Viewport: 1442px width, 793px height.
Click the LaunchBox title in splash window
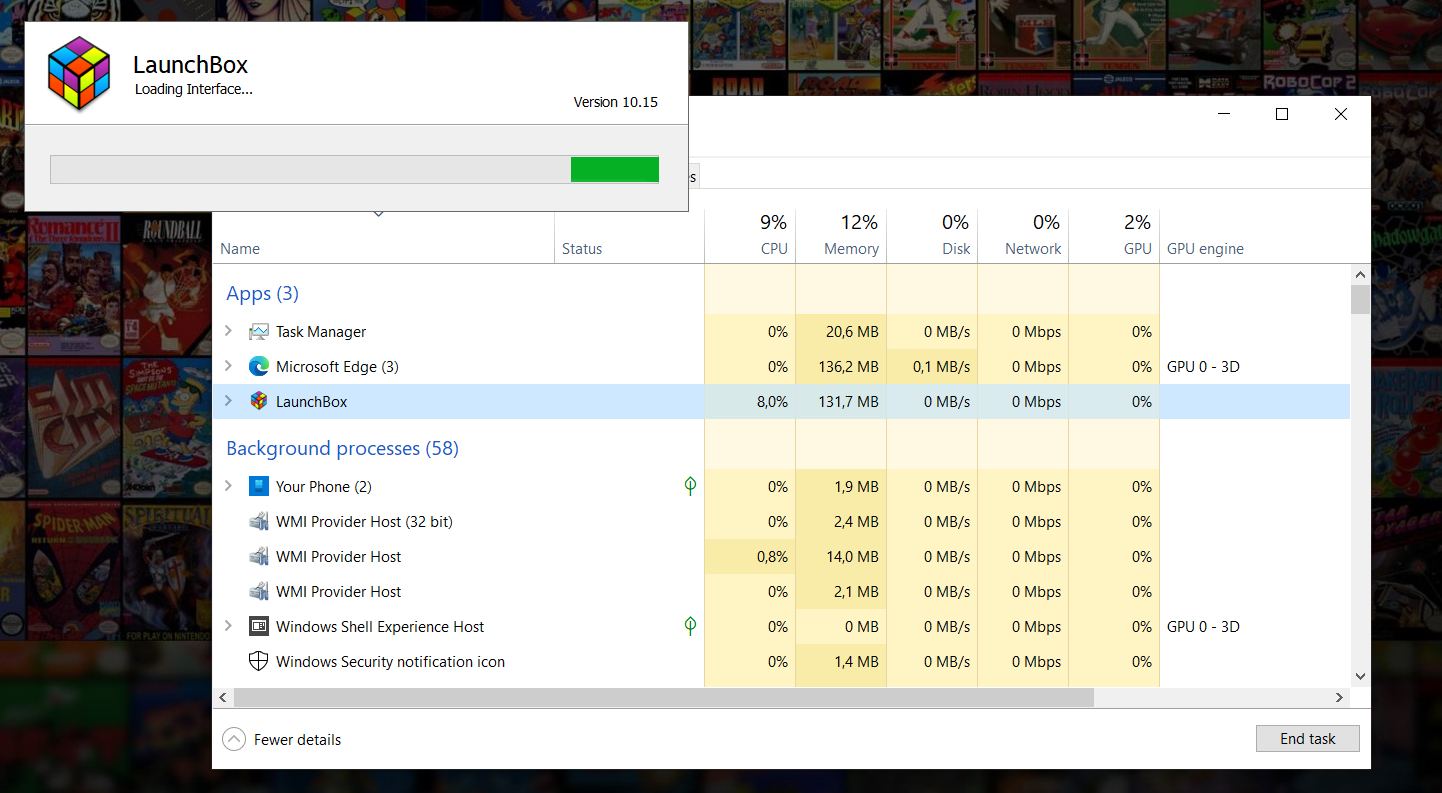coord(190,65)
